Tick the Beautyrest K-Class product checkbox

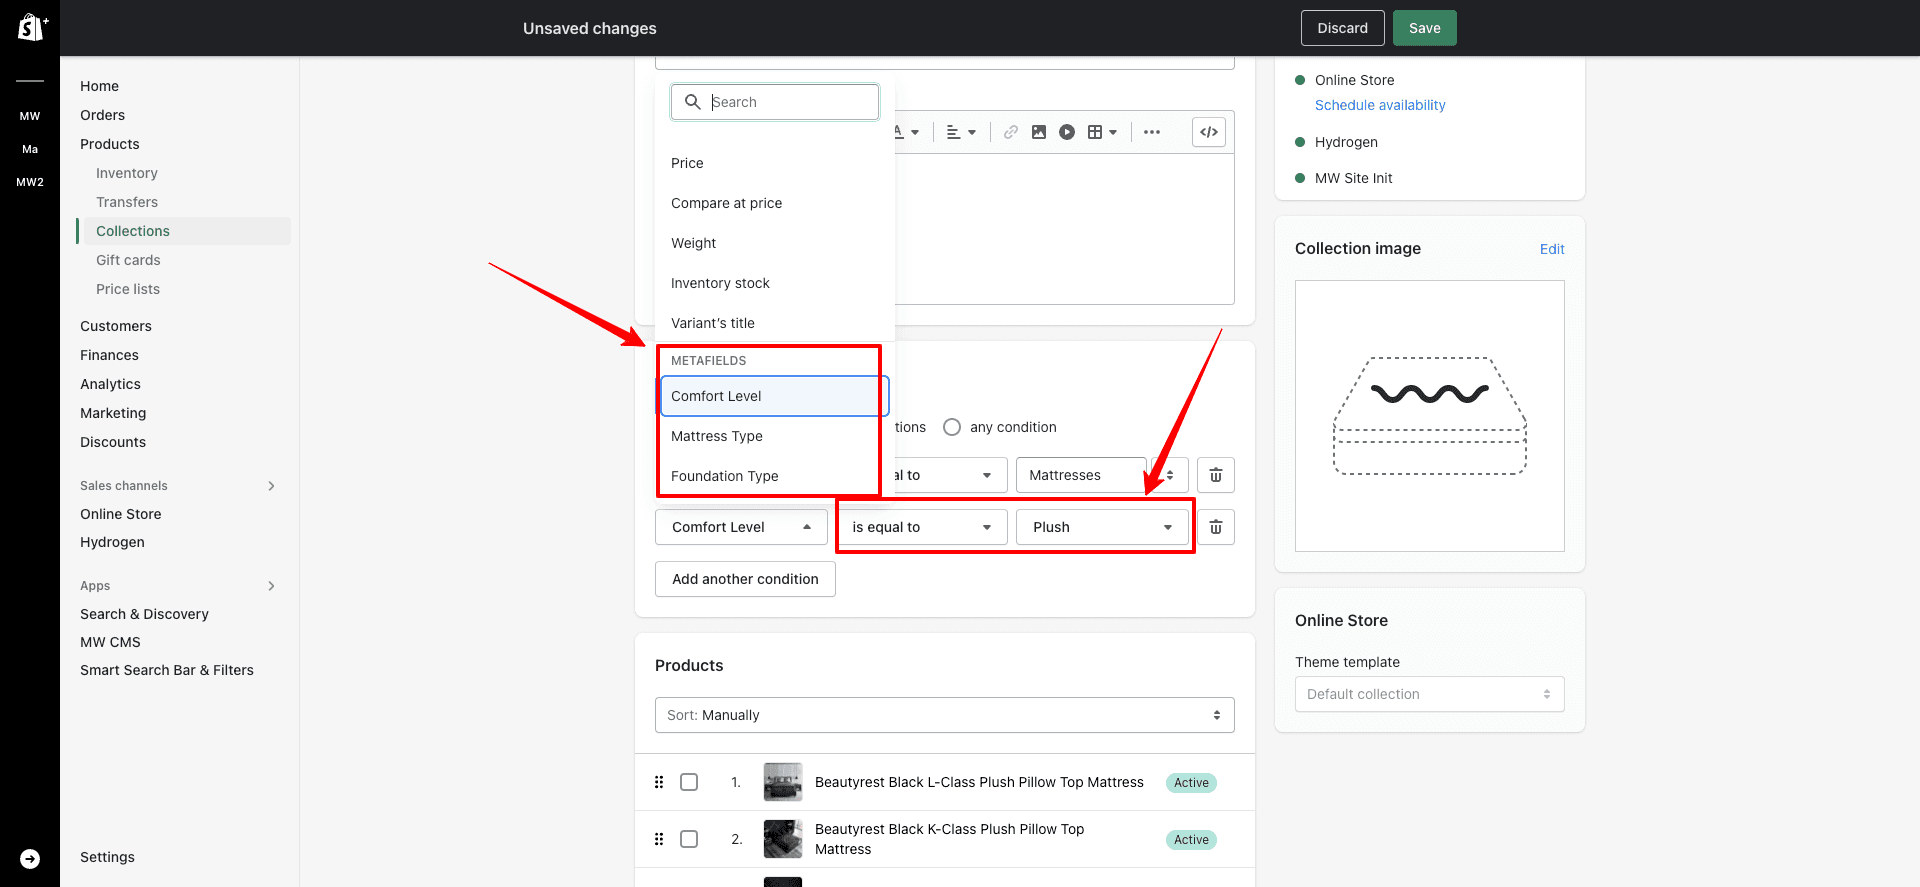(689, 839)
